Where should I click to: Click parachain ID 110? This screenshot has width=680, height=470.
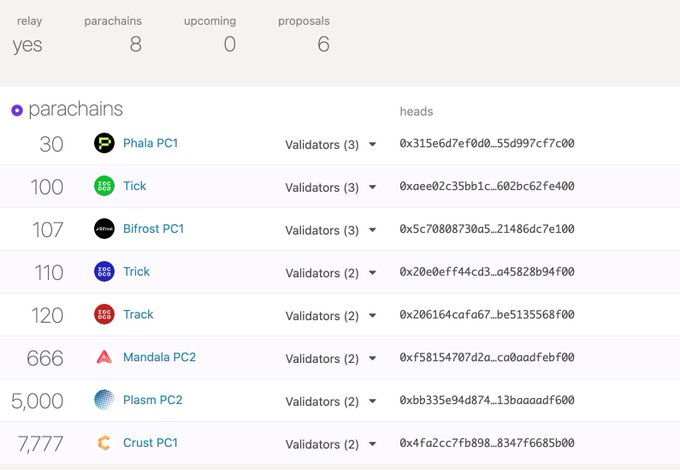click(49, 273)
